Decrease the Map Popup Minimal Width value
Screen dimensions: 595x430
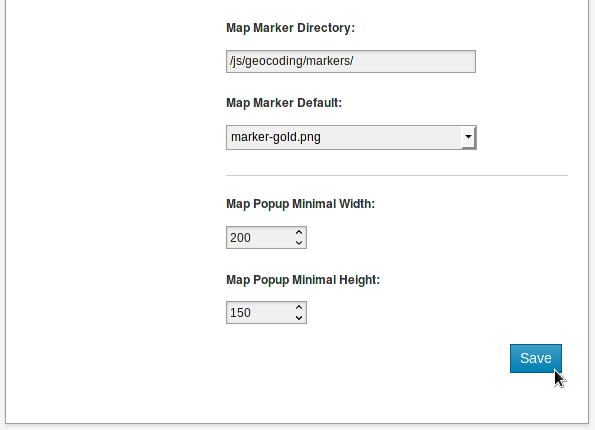[299, 243]
